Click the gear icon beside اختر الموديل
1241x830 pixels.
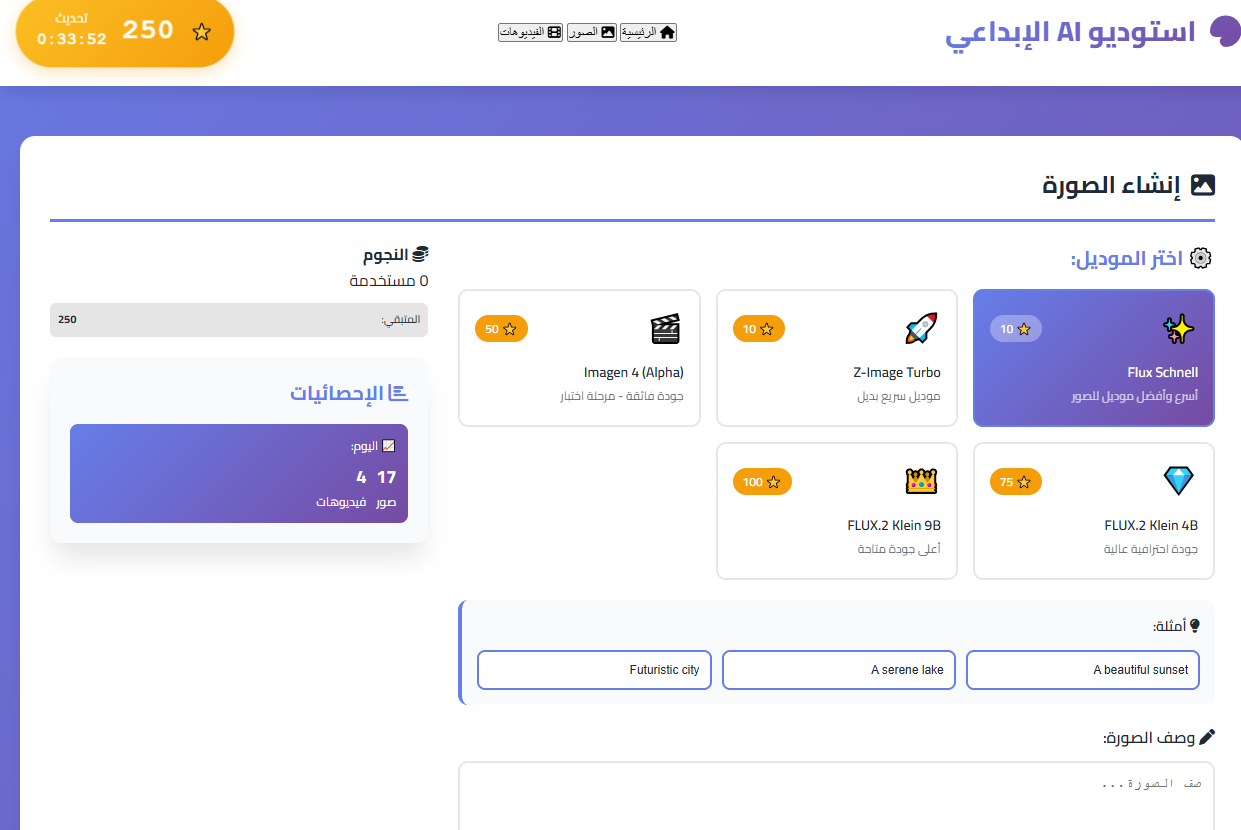(x=1201, y=258)
